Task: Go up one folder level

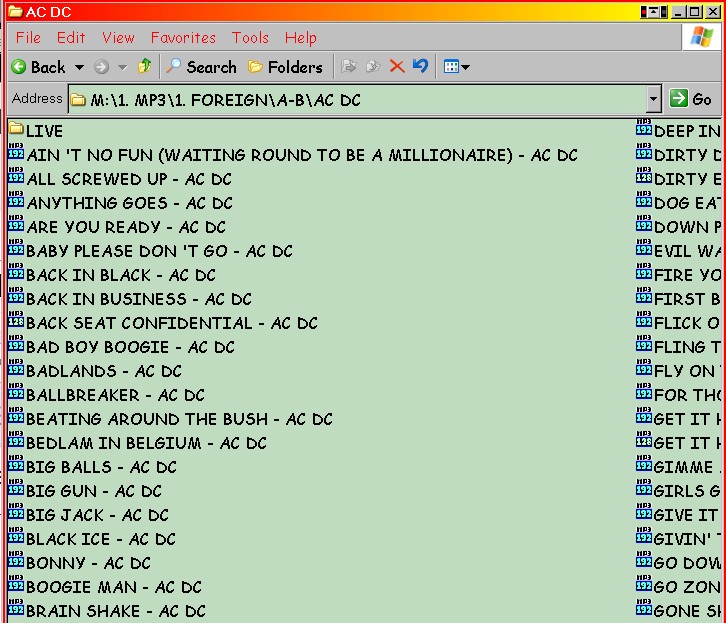Action: tap(144, 67)
